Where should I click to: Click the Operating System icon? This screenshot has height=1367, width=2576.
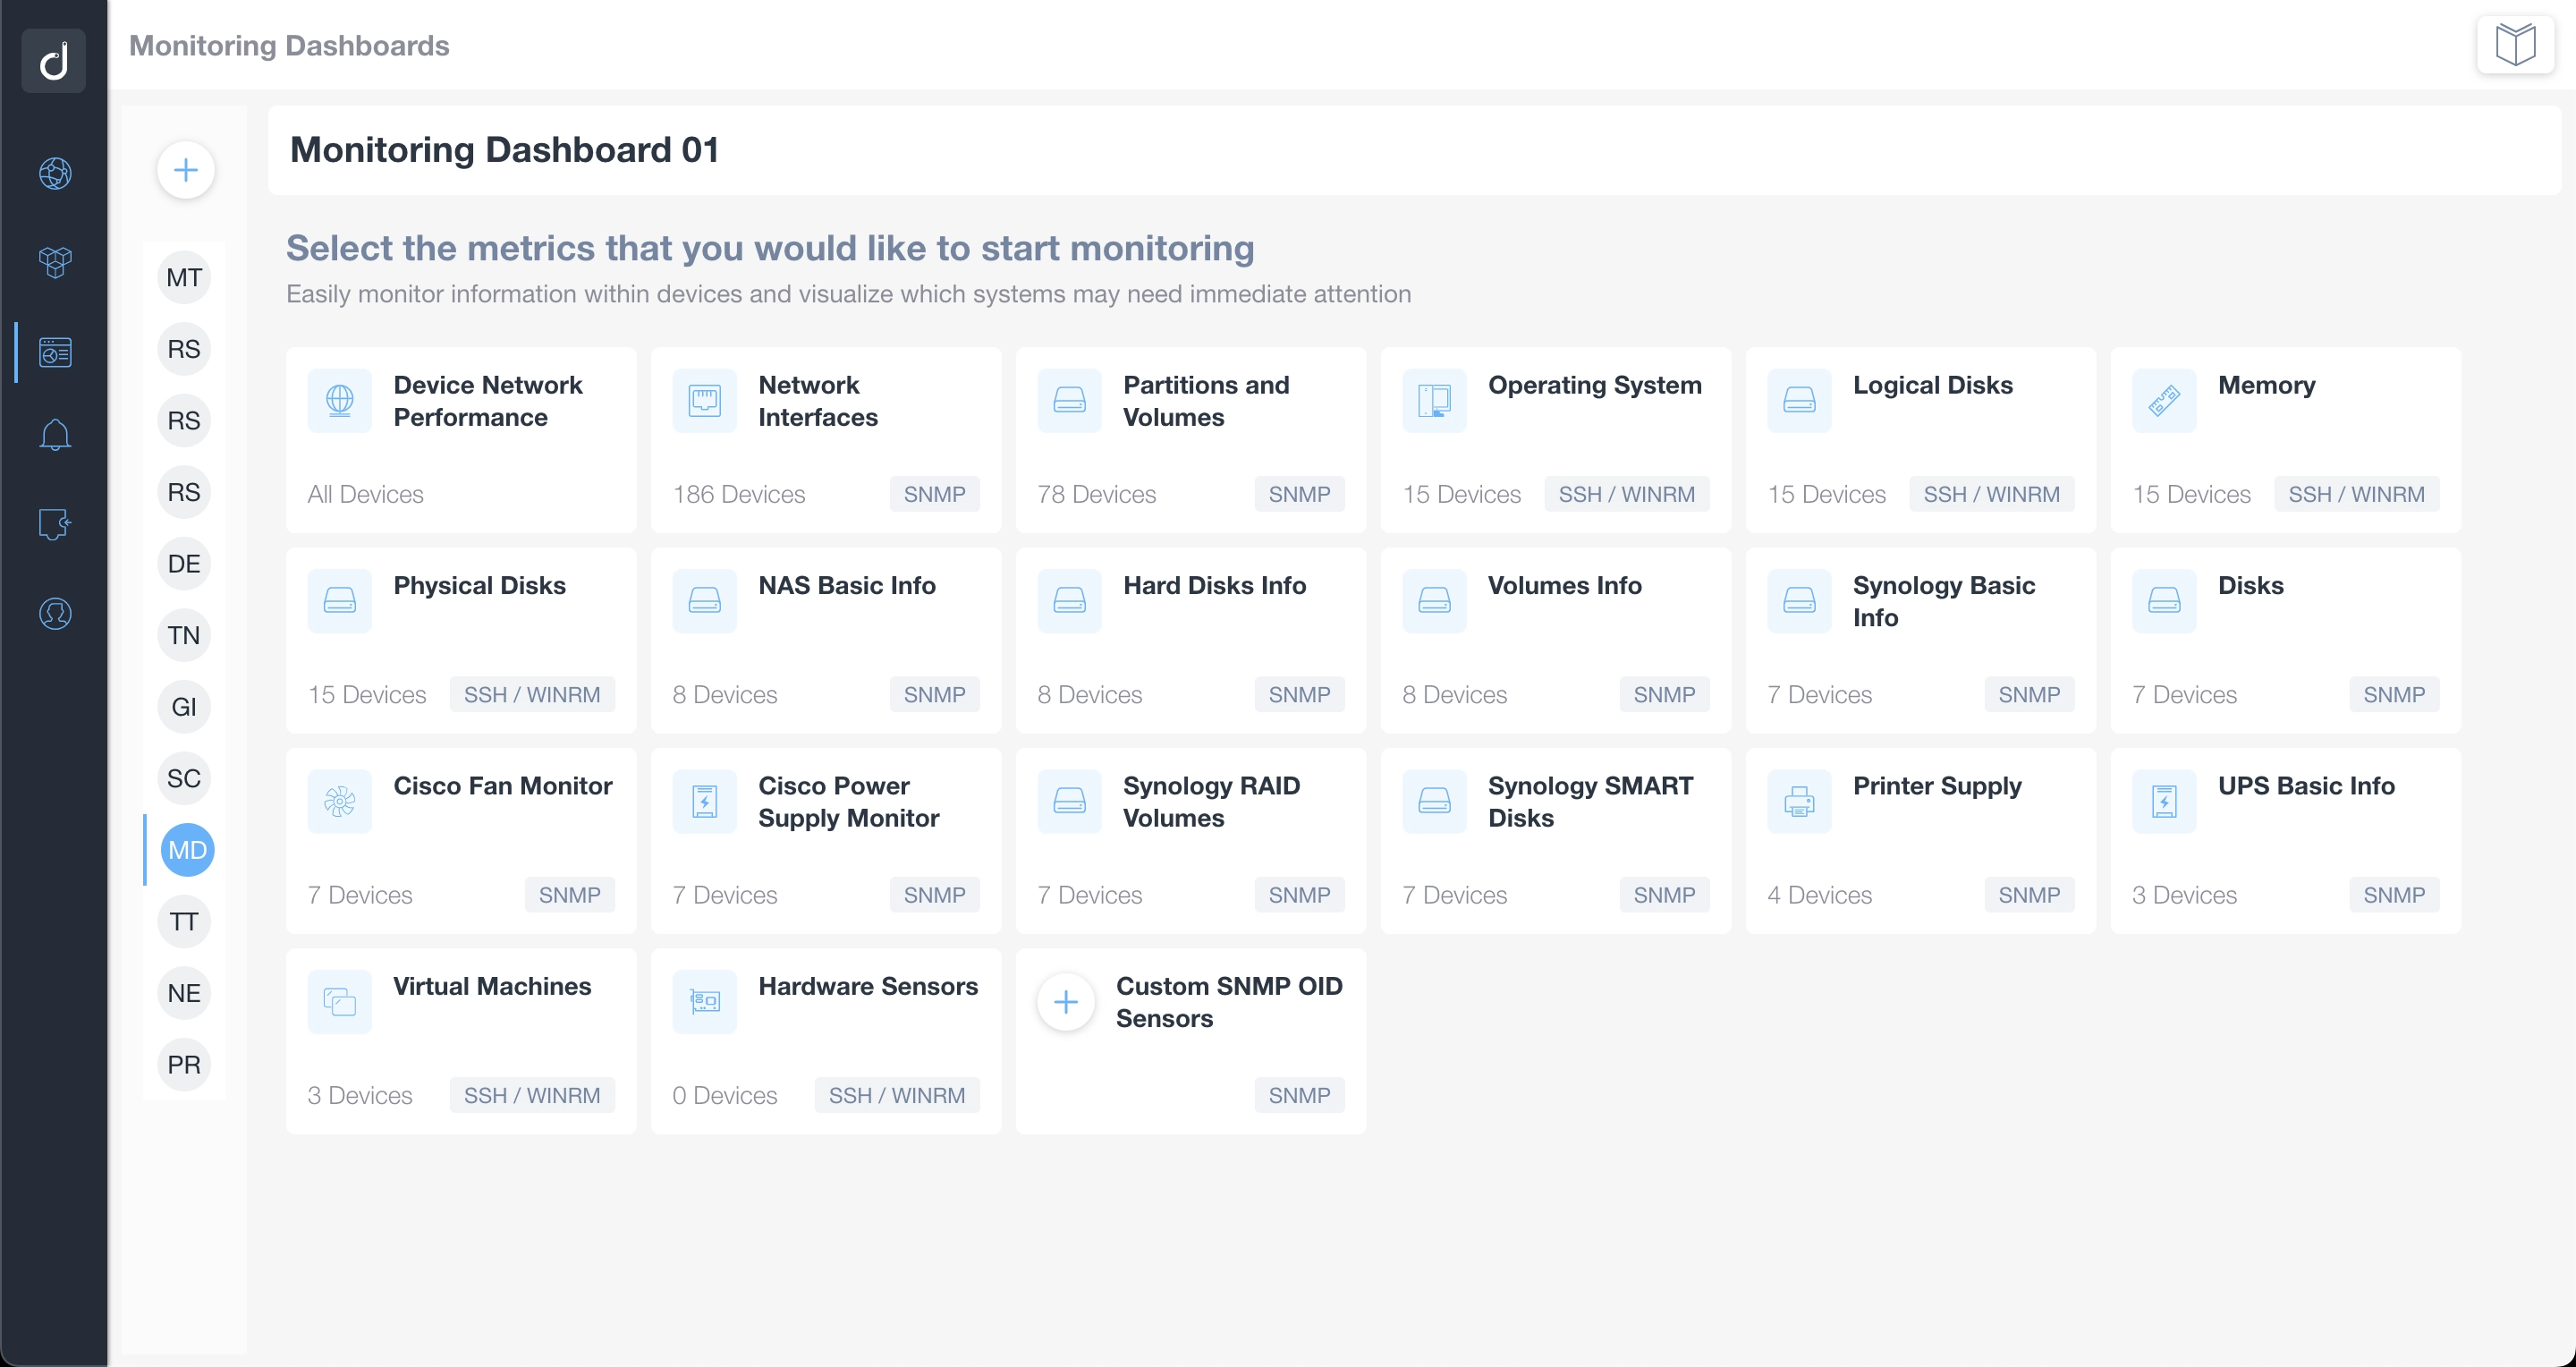tap(1435, 400)
